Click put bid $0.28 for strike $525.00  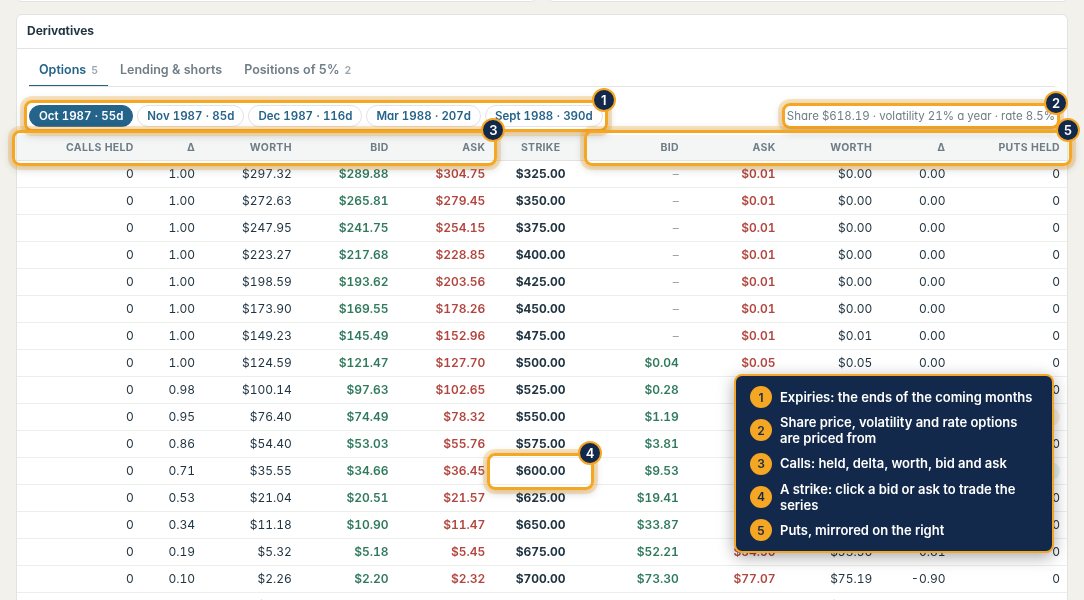click(662, 389)
